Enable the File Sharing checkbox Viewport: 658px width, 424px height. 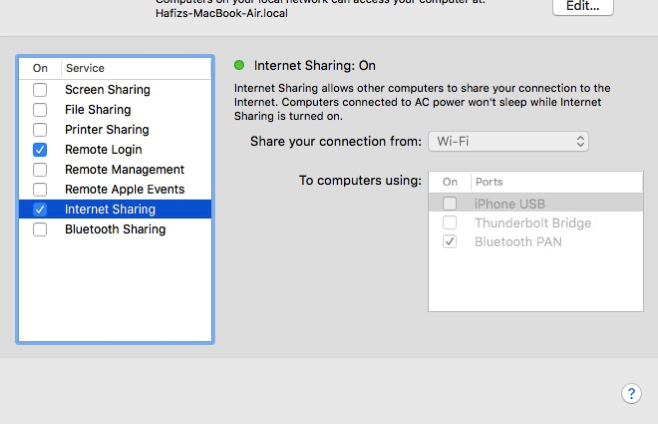point(40,110)
